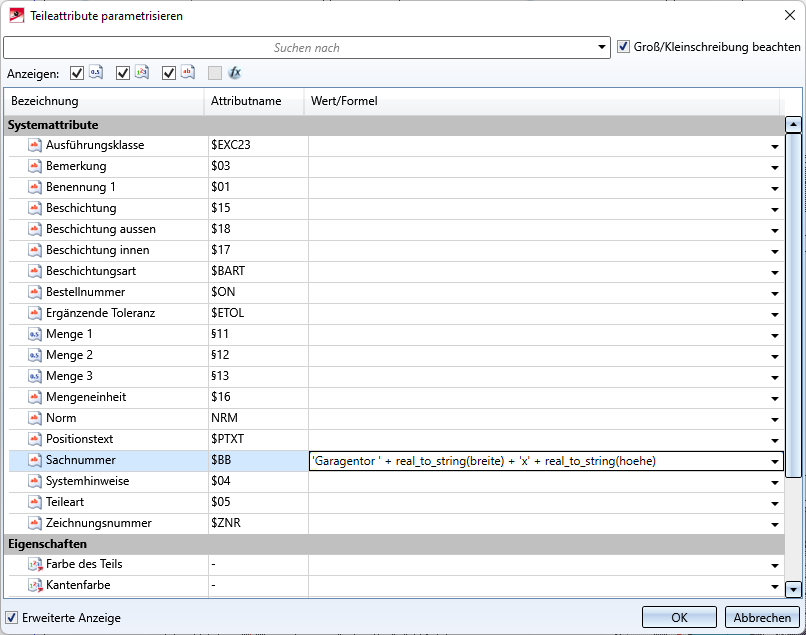Confirm with the OK button
The width and height of the screenshot is (806, 635).
point(679,617)
